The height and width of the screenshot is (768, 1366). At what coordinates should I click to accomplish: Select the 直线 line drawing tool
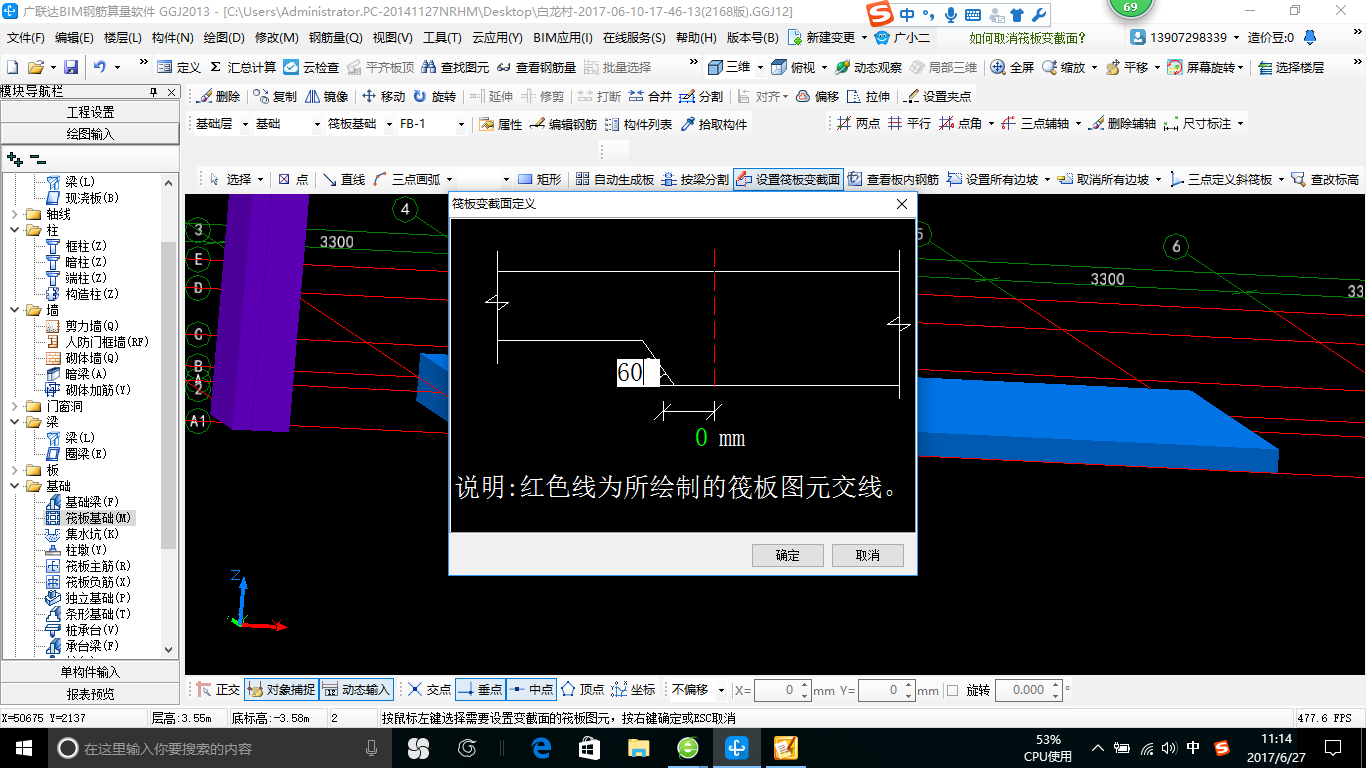(x=344, y=180)
